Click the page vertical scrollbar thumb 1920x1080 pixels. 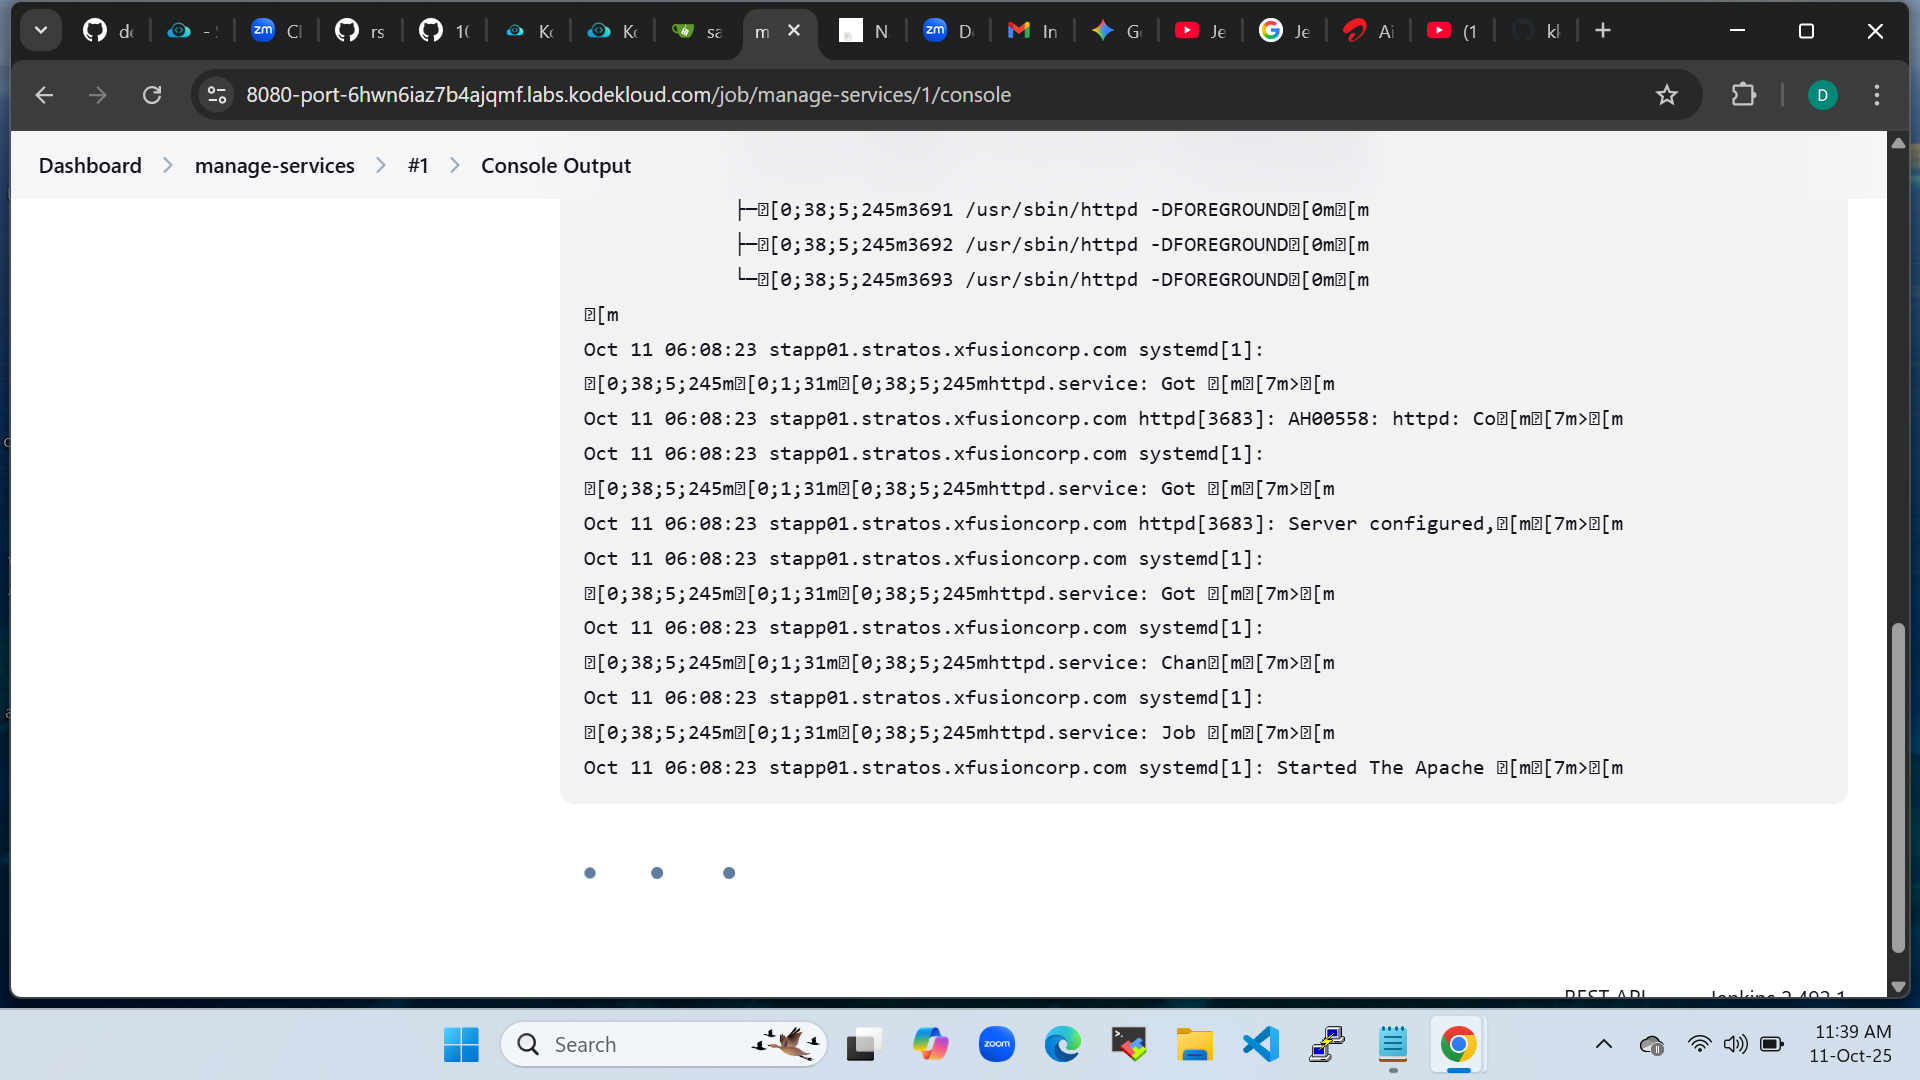(1897, 788)
